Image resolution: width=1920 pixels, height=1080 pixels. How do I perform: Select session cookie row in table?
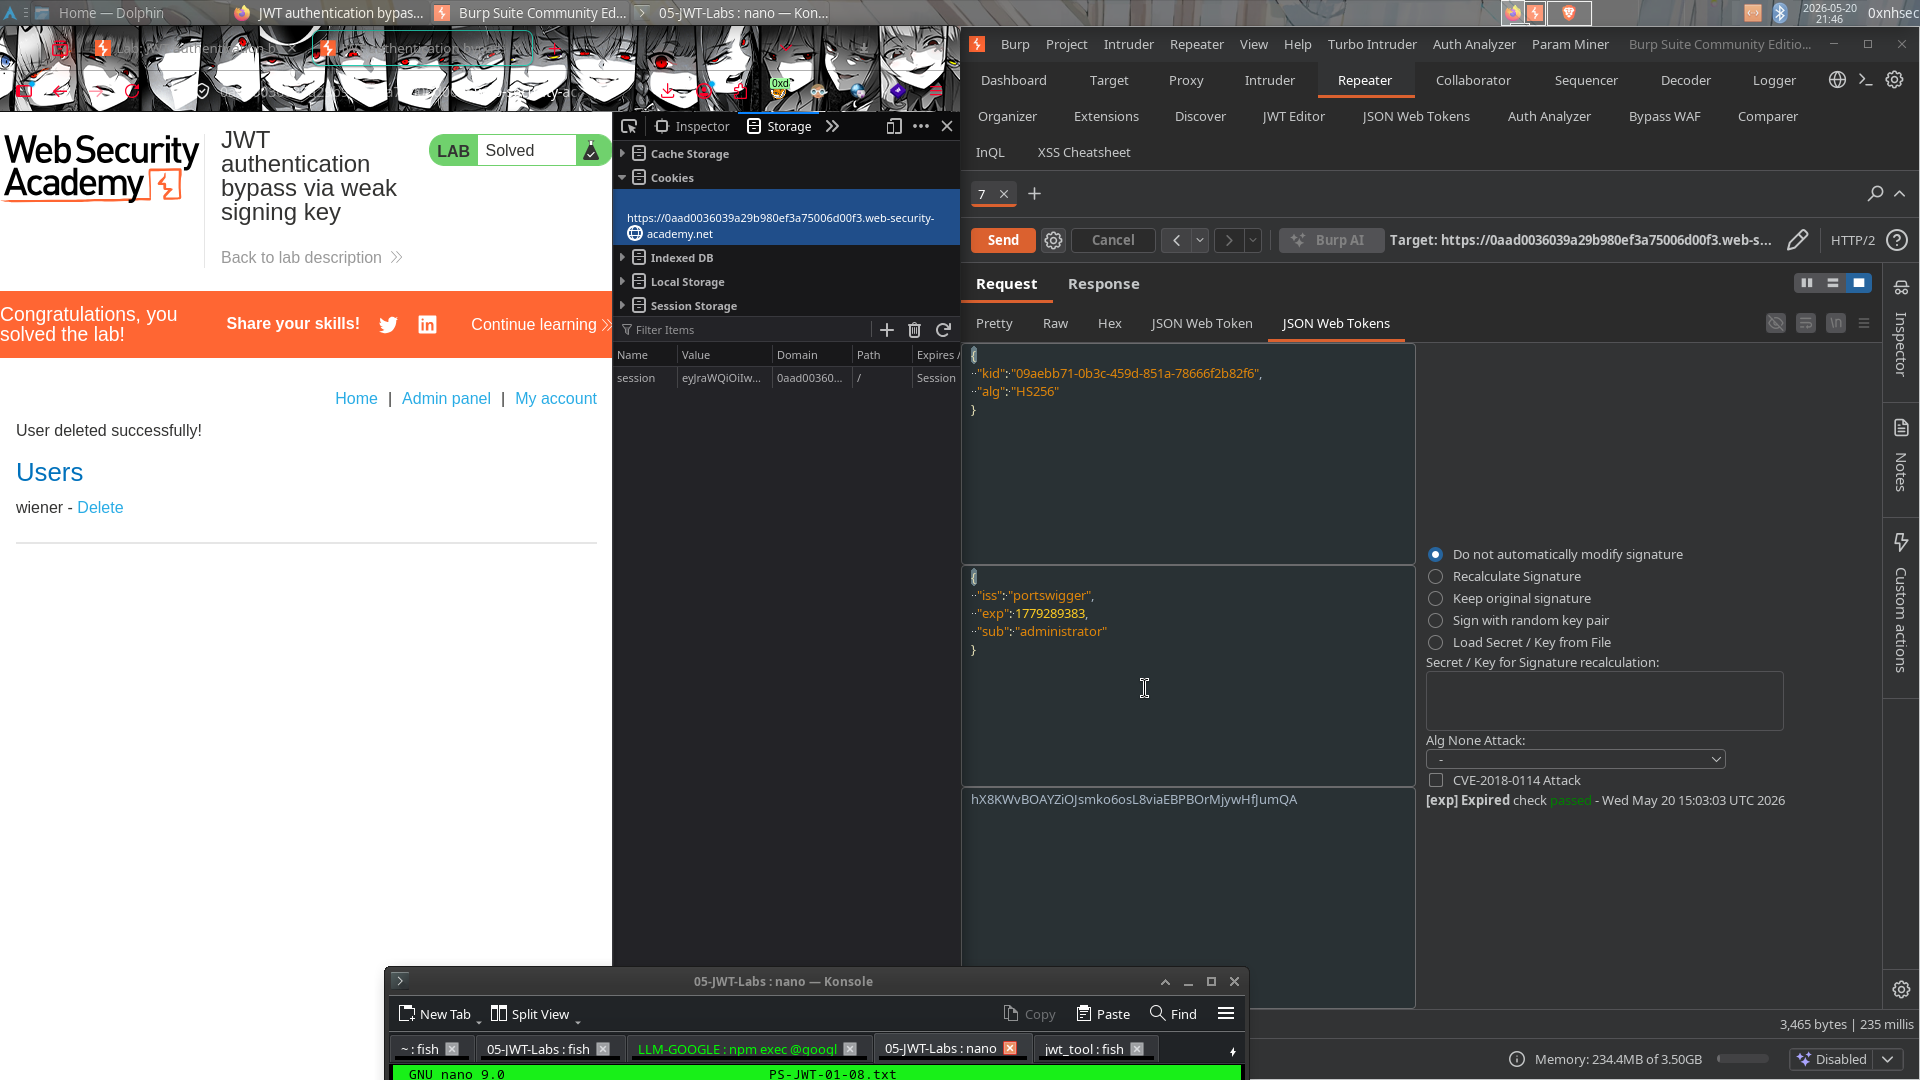click(786, 378)
